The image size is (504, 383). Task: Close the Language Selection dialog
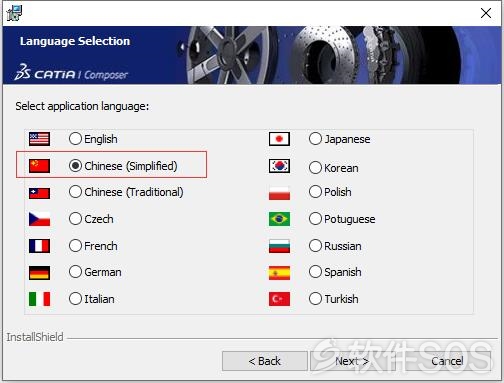[x=486, y=13]
